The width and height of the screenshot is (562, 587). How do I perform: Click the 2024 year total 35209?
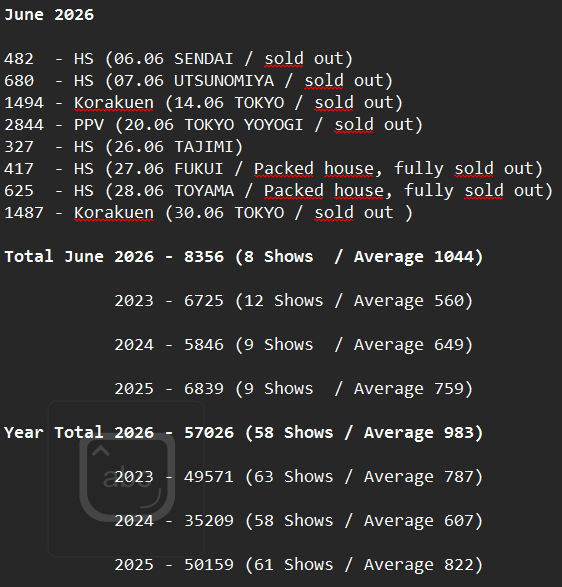click(209, 521)
